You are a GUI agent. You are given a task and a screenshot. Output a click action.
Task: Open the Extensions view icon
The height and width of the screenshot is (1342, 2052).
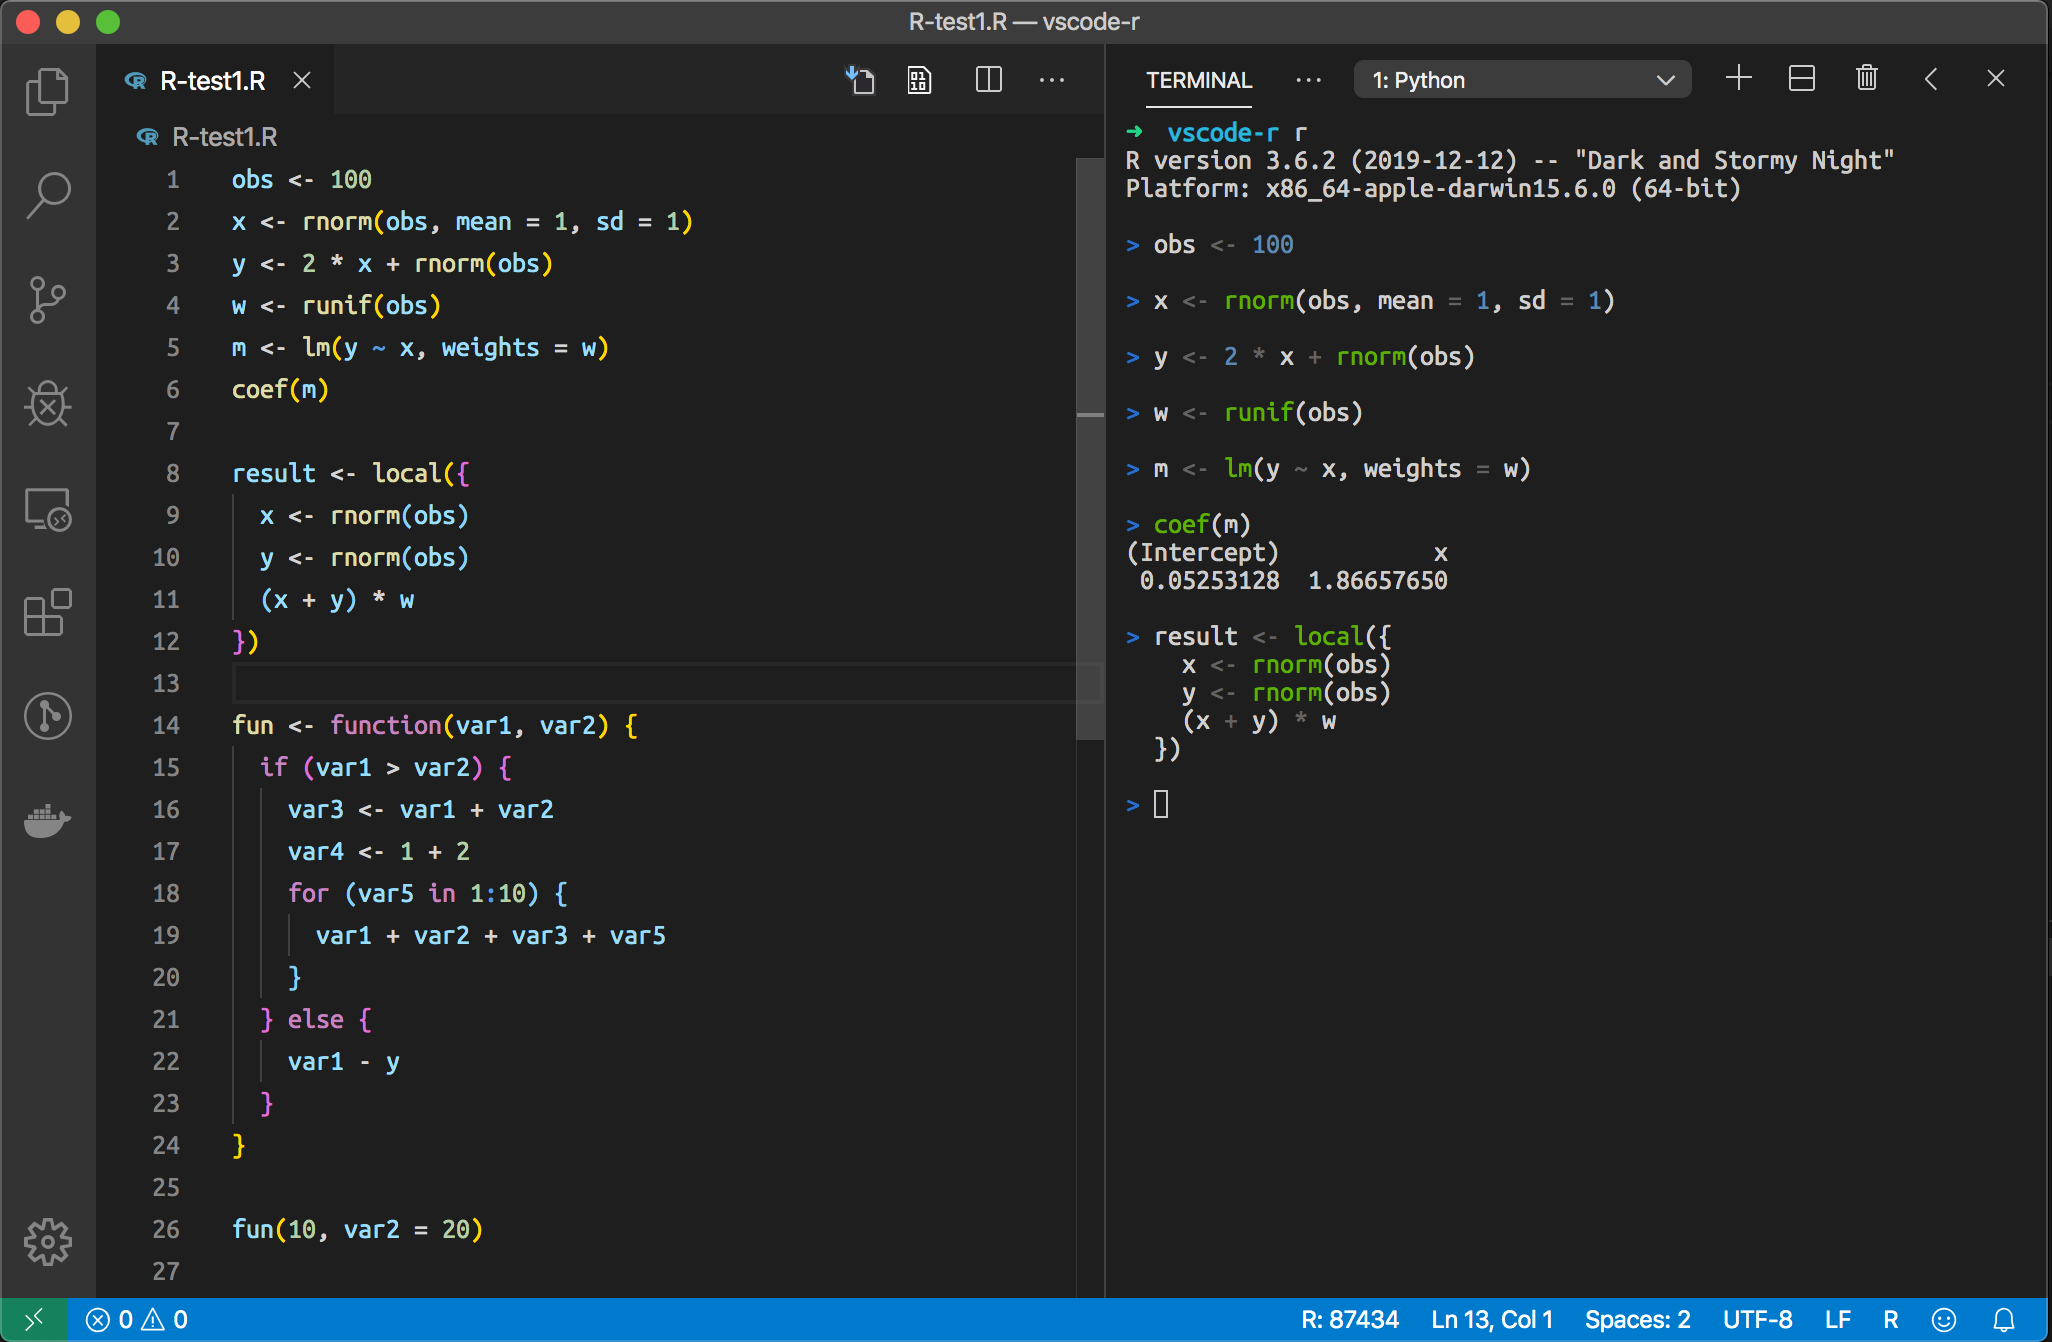pyautogui.click(x=47, y=612)
